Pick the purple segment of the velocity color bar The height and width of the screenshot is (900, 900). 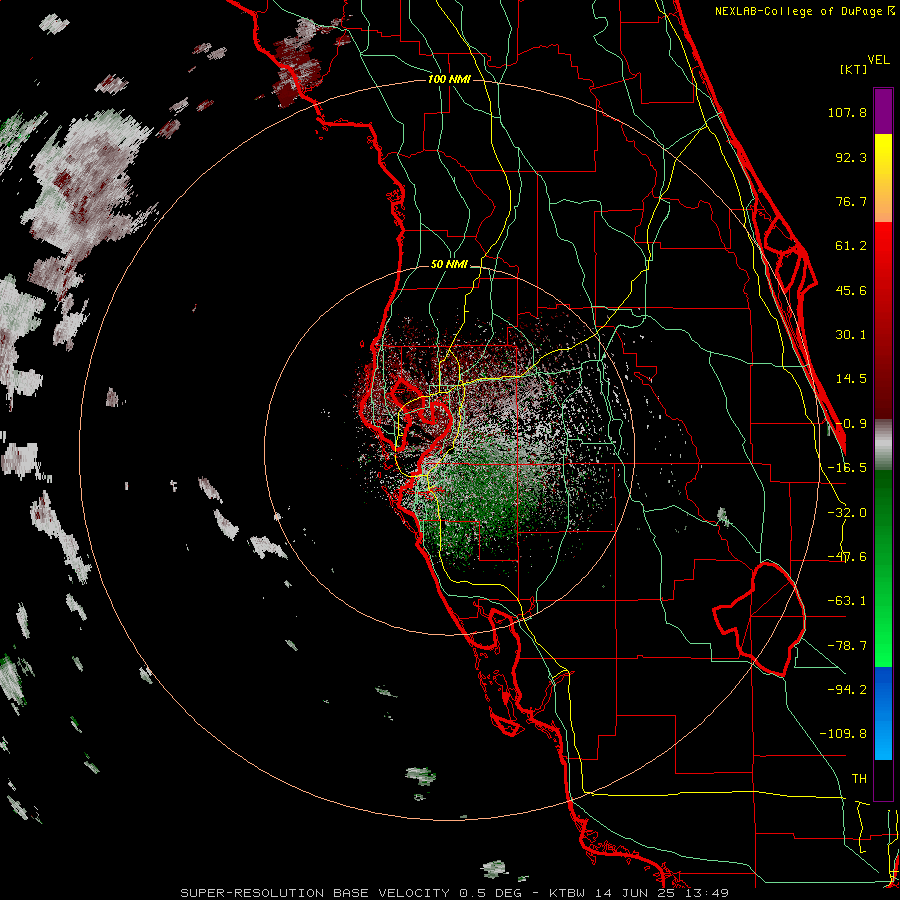(x=883, y=111)
